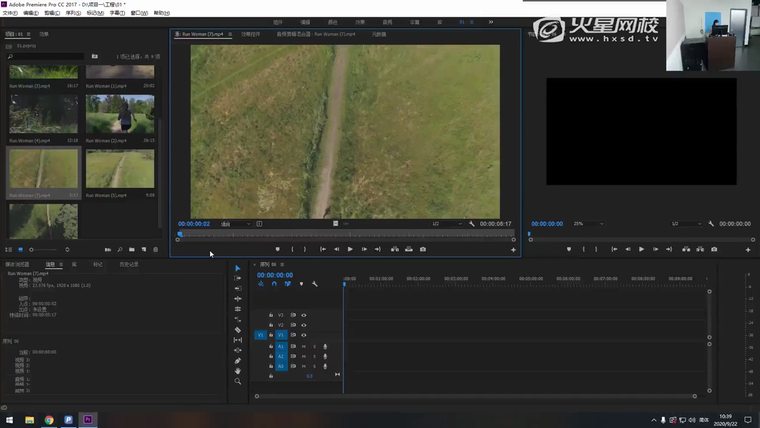
Task: Open program monitor 25% zoom dropdown
Action: 588,224
